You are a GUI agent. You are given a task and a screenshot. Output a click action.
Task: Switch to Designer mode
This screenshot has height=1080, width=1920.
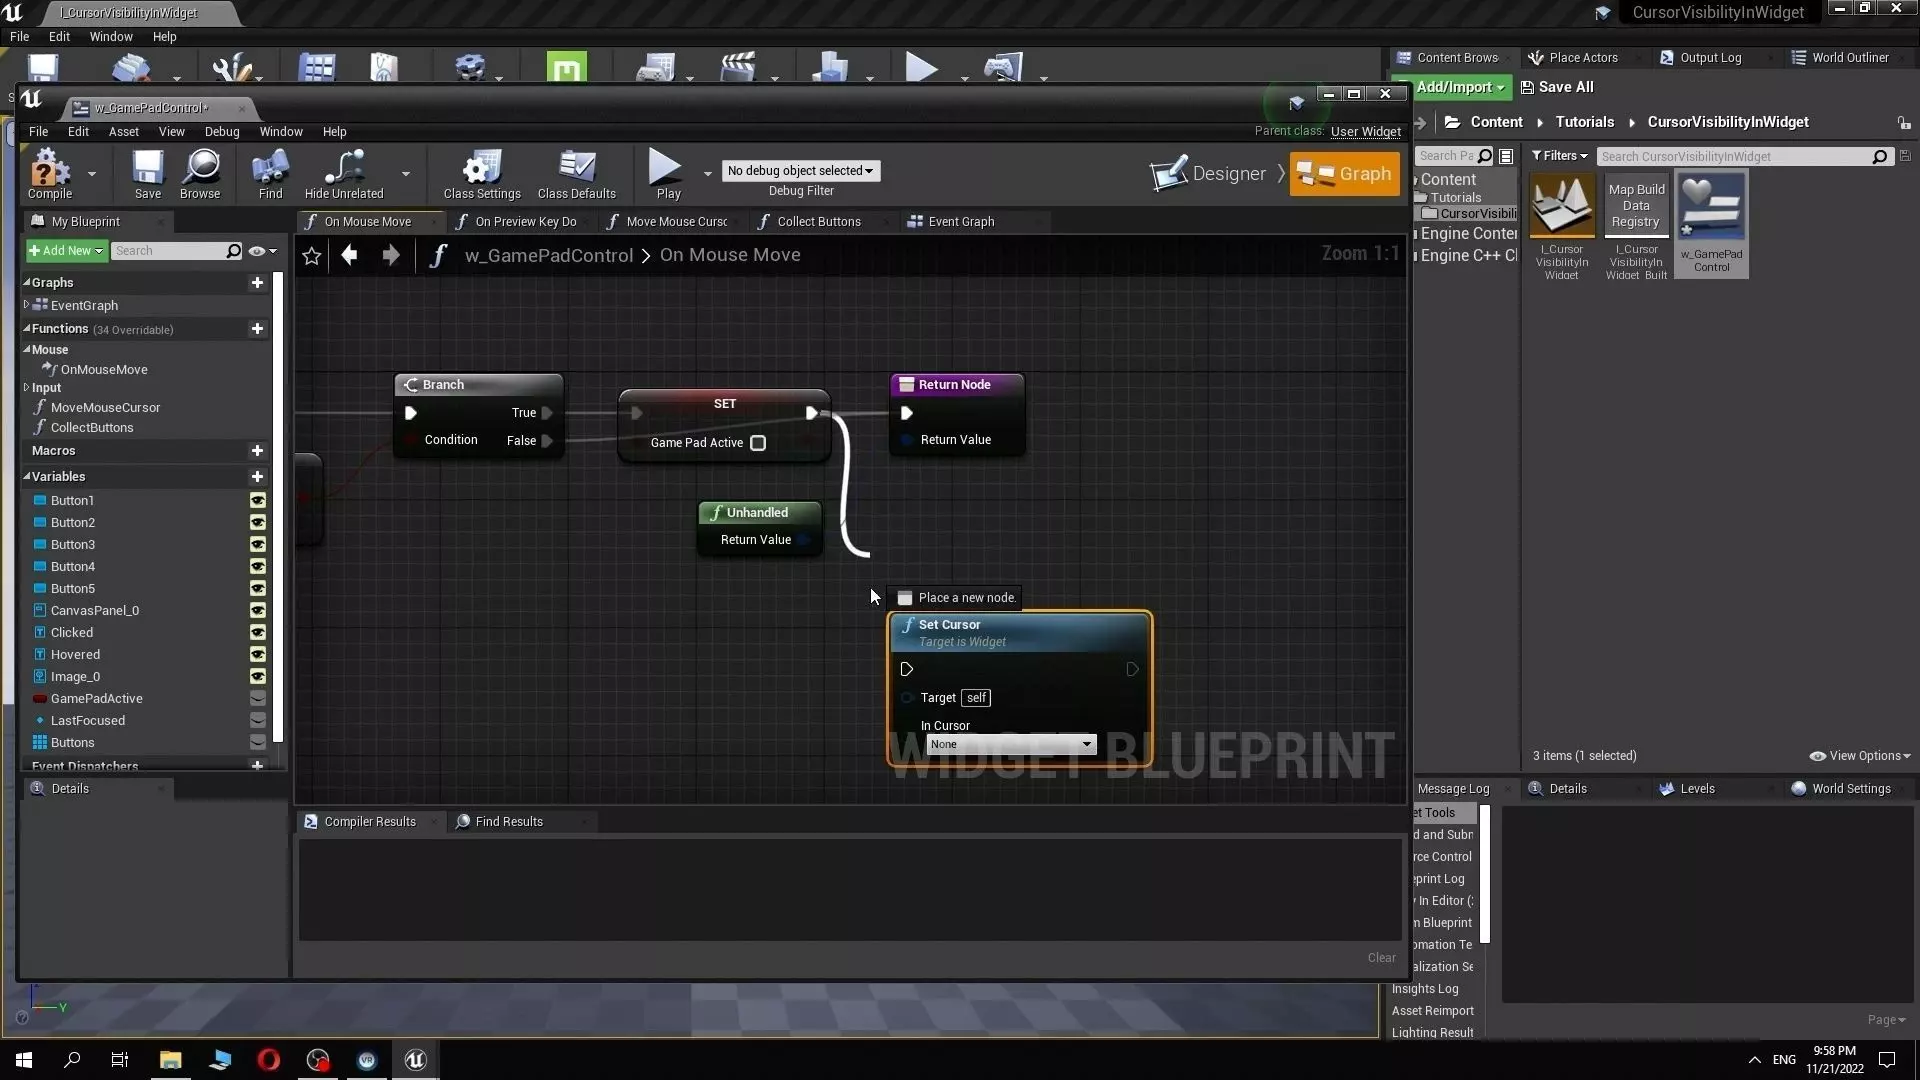pyautogui.click(x=1210, y=174)
